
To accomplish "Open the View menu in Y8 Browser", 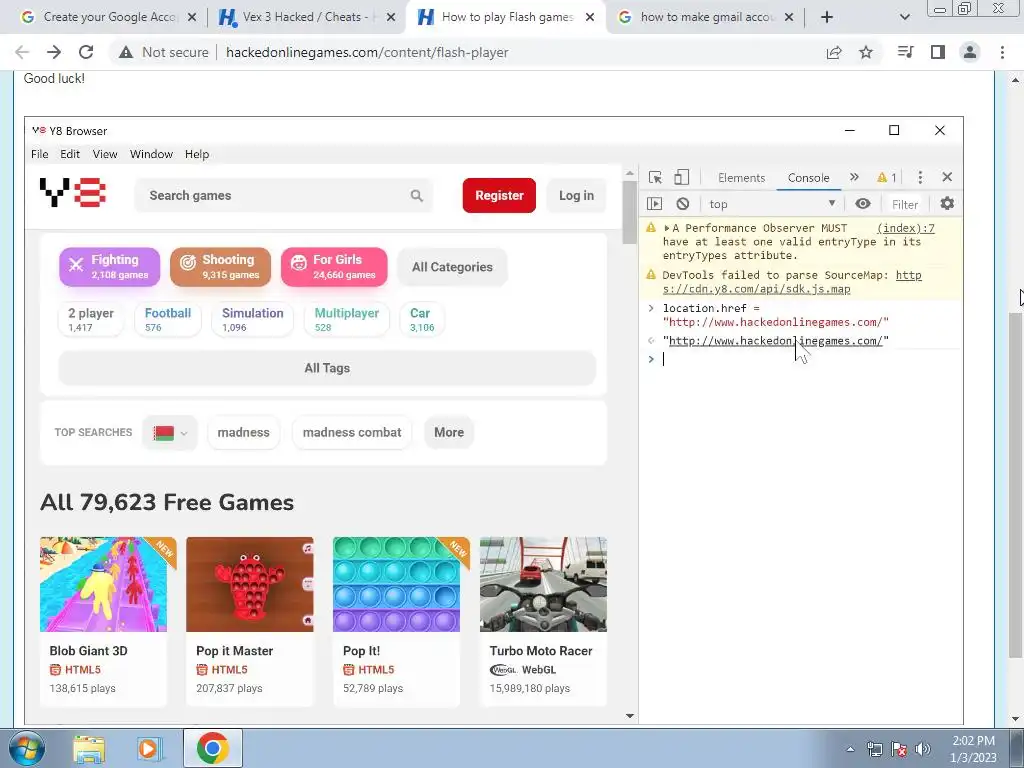I will 104,154.
